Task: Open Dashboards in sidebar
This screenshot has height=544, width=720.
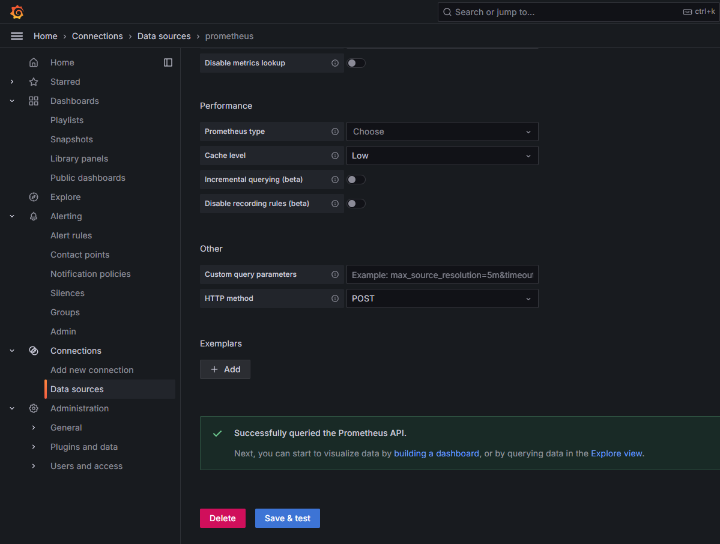Action: 74,101
